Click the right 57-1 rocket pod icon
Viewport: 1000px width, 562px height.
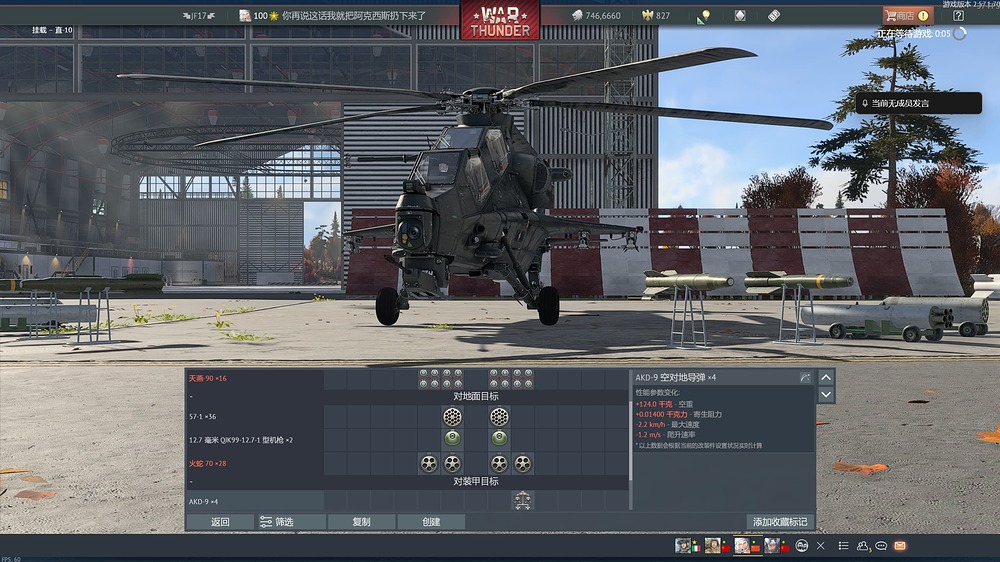click(499, 417)
